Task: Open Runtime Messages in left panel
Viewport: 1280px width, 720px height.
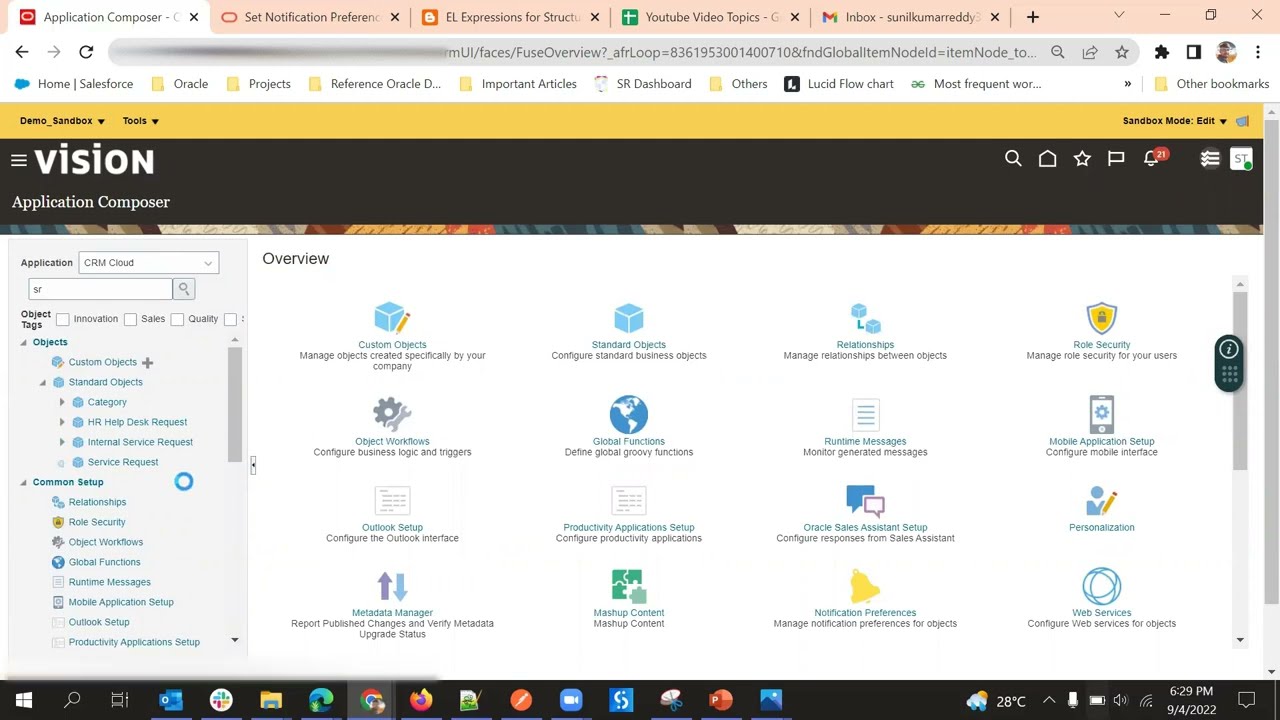Action: point(109,582)
